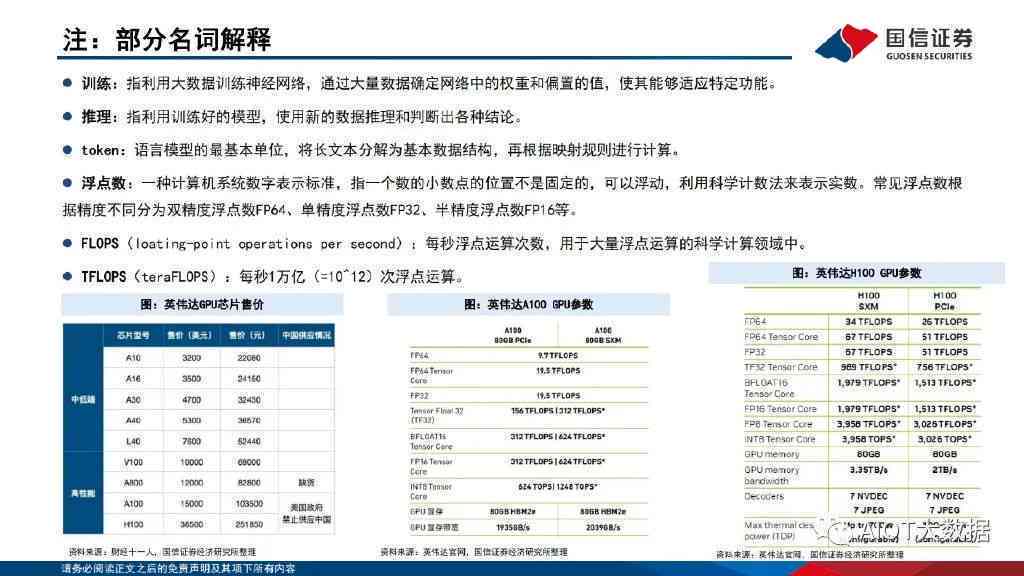
Task: Click the 34 TFLOPS value
Action: (868, 321)
